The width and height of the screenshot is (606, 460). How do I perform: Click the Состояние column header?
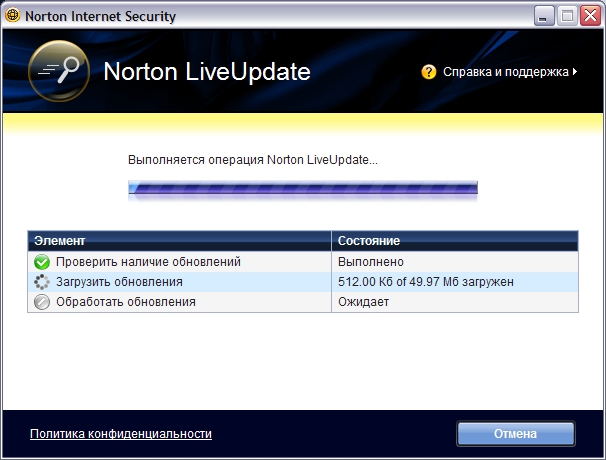[x=455, y=241]
